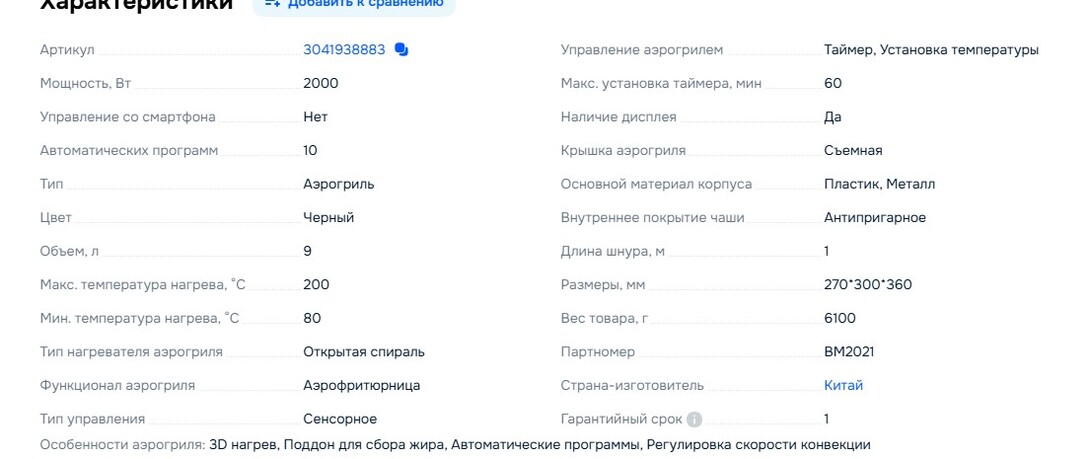The width and height of the screenshot is (1090, 459).
Task: Open the article number 3041938883 link
Action: click(x=344, y=50)
